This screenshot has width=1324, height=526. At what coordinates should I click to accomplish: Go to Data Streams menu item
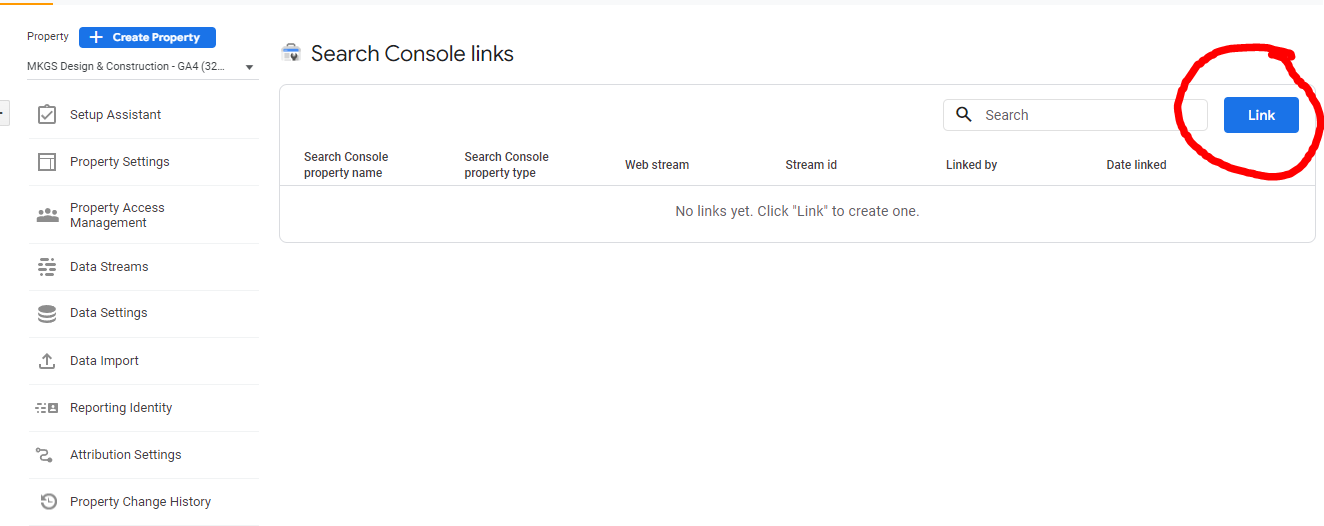pyautogui.click(x=109, y=267)
